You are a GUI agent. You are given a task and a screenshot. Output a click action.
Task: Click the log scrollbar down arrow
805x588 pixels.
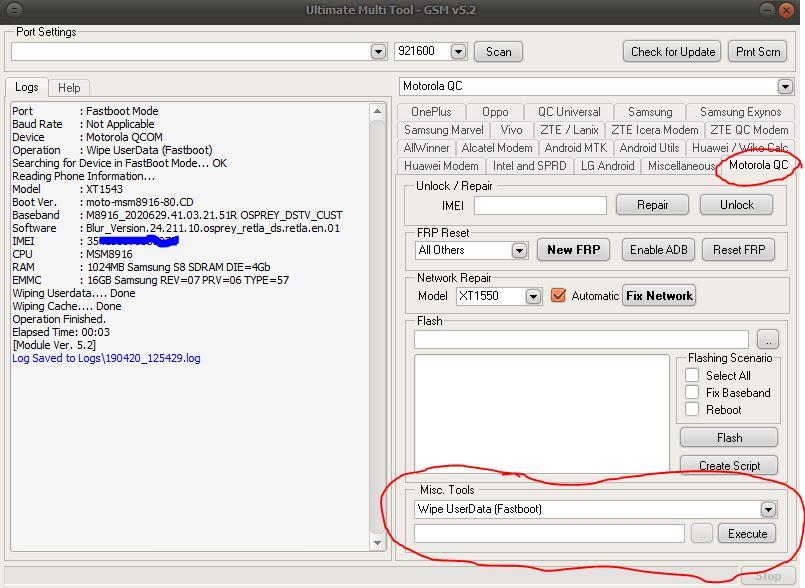pos(377,543)
